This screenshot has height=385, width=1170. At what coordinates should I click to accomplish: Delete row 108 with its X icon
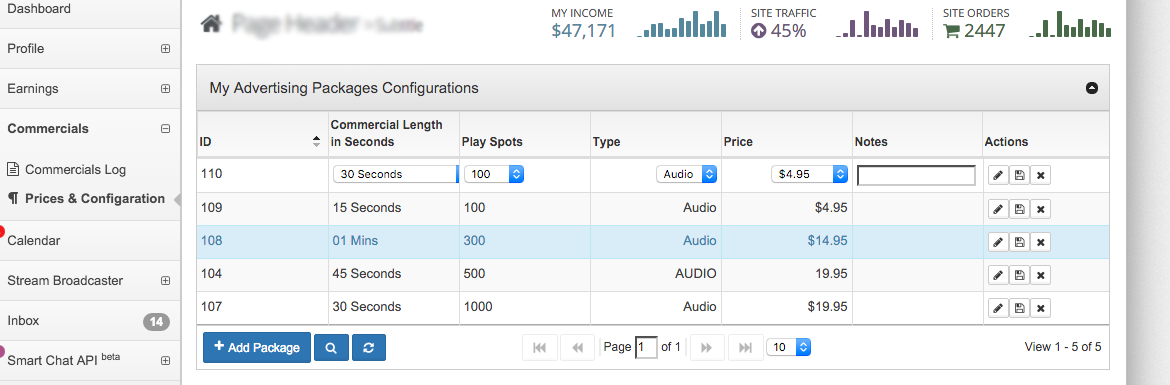[1040, 242]
